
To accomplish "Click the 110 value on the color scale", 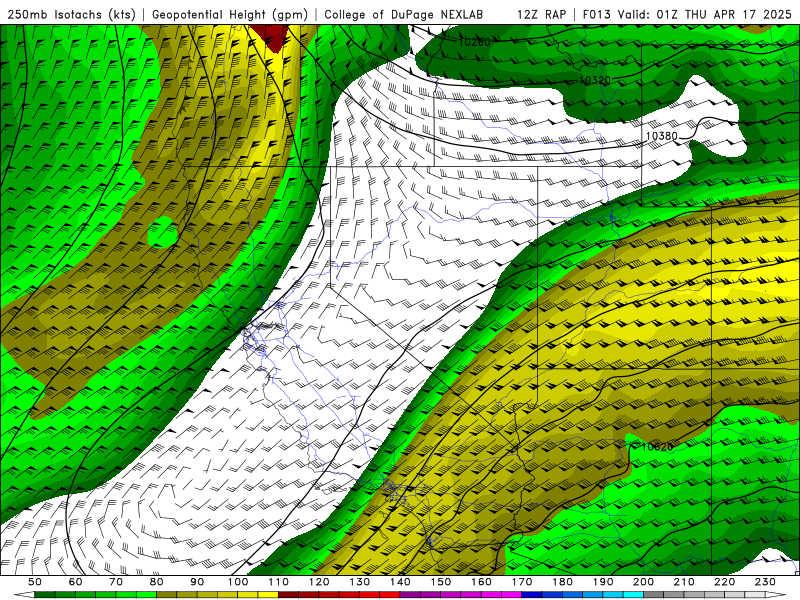I will point(279,582).
